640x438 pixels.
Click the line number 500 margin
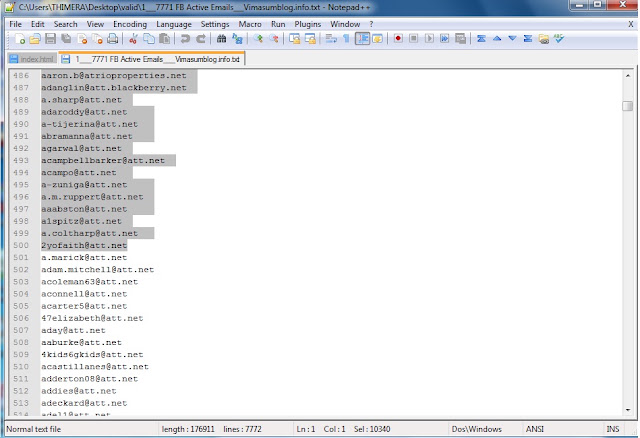(21, 245)
